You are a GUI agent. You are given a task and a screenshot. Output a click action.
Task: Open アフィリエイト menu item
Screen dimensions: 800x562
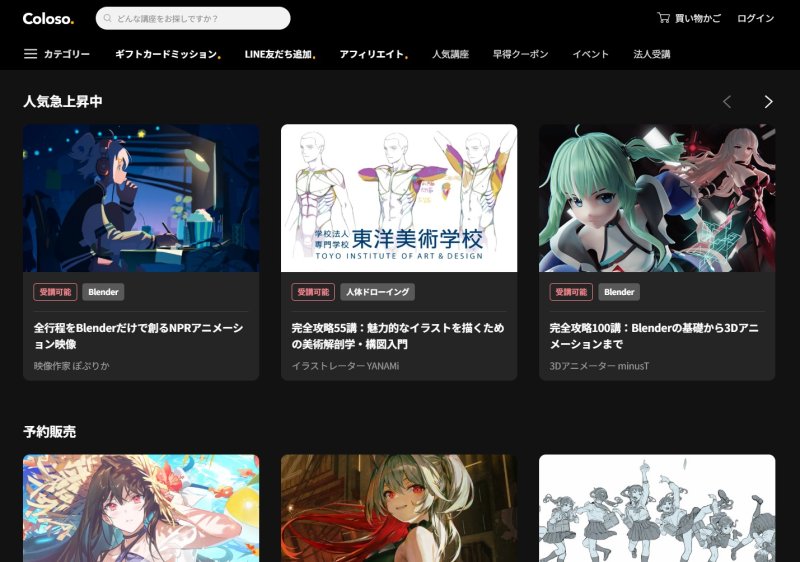(372, 54)
